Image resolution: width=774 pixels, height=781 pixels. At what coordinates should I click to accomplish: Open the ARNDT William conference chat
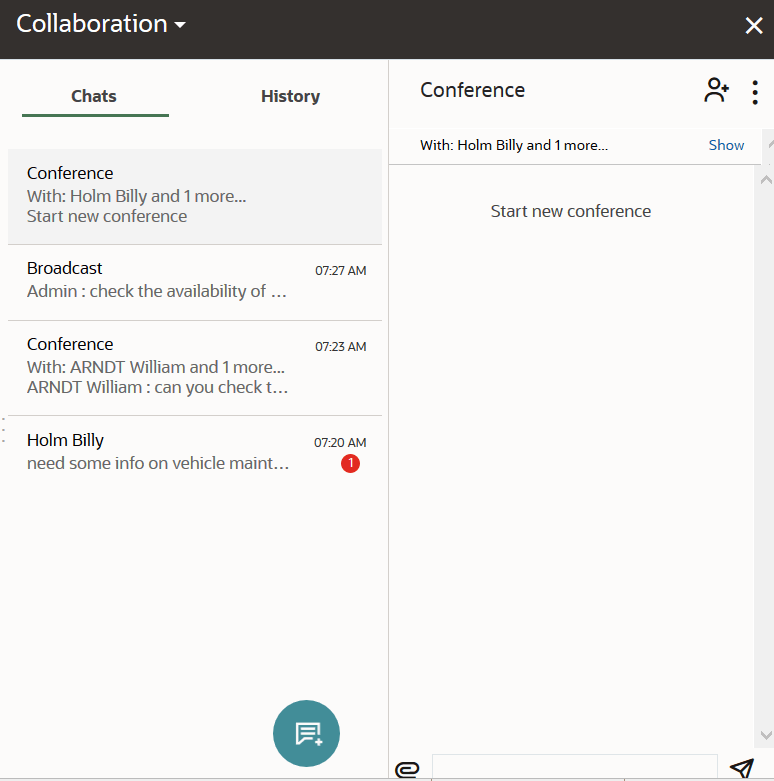(195, 368)
